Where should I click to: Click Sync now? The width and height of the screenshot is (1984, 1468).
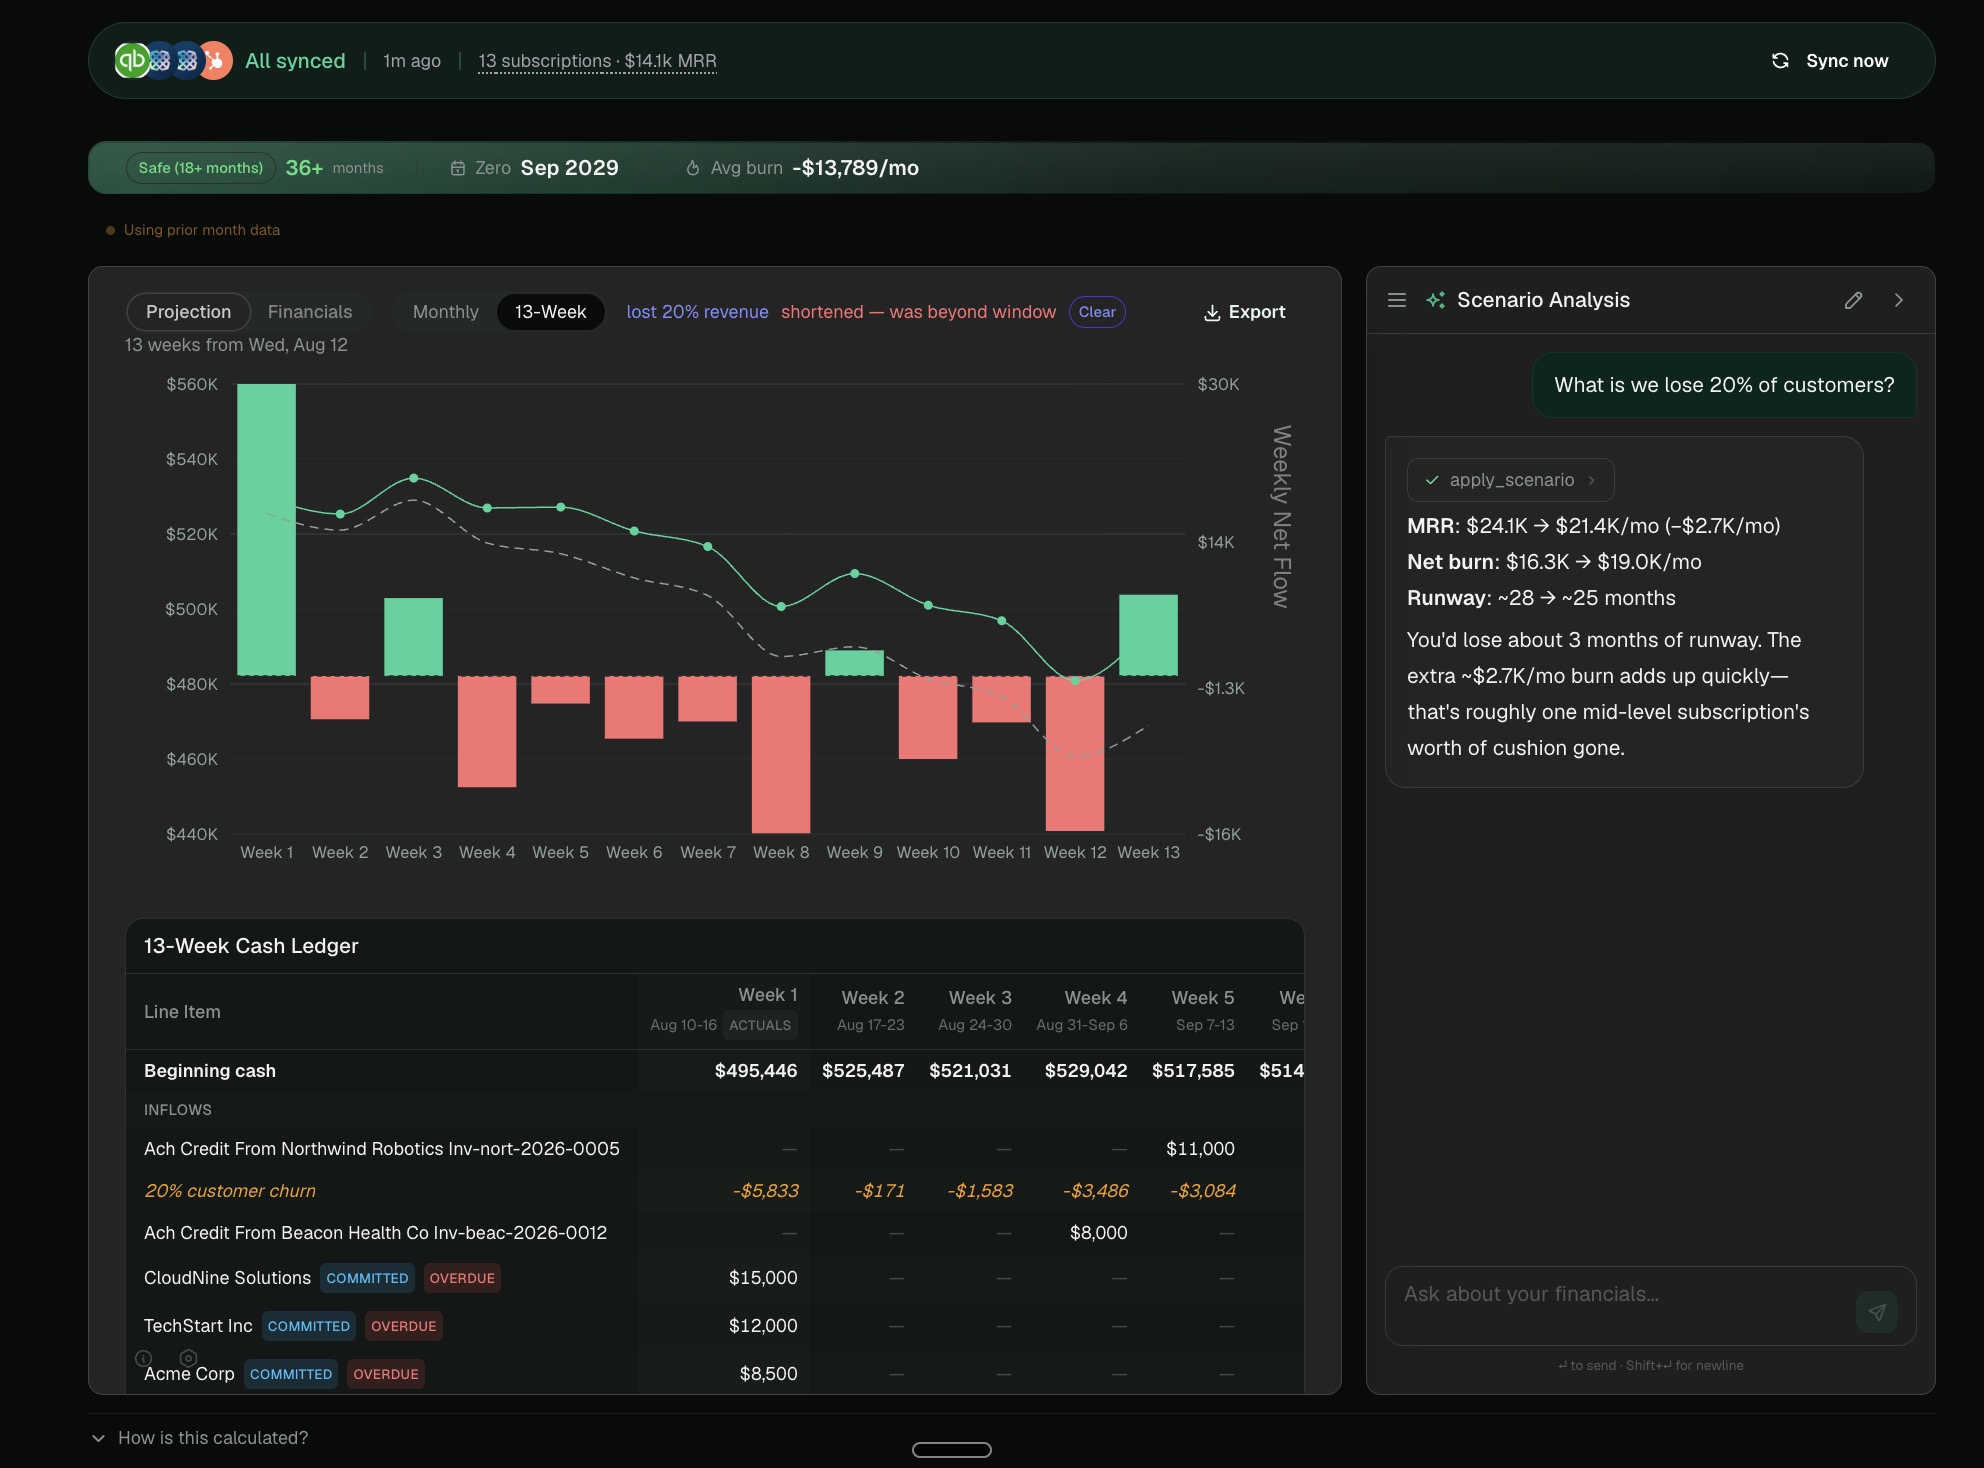point(1830,61)
